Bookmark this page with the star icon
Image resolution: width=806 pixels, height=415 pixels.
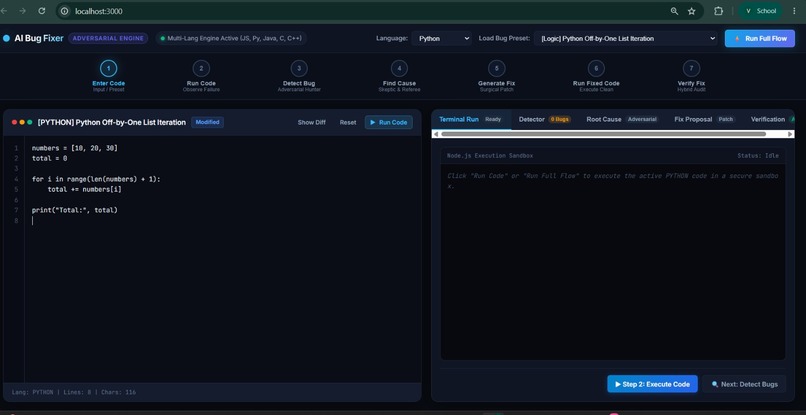pos(691,11)
